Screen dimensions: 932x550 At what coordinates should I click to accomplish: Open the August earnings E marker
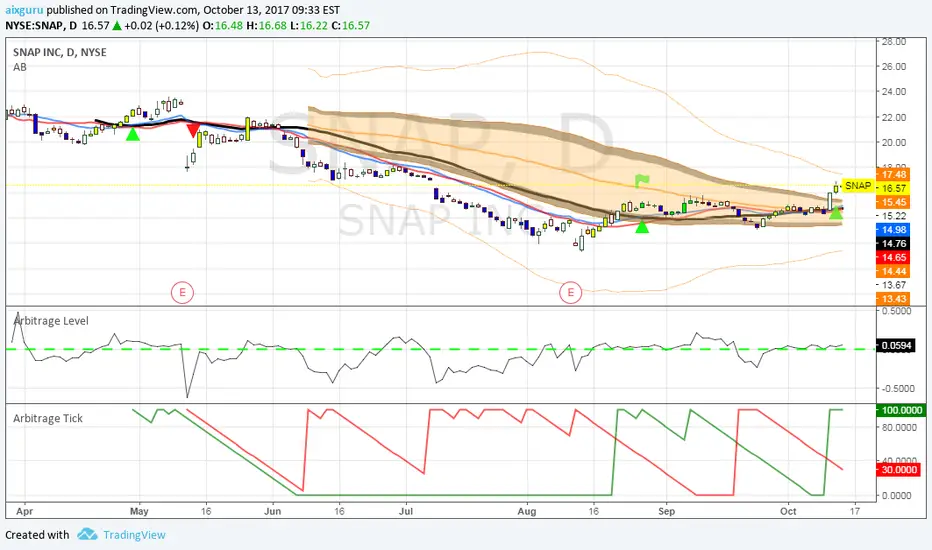click(x=571, y=293)
